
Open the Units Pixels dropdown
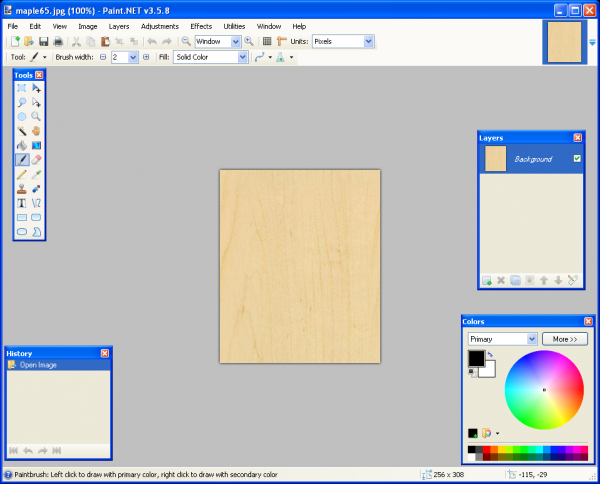pos(368,41)
